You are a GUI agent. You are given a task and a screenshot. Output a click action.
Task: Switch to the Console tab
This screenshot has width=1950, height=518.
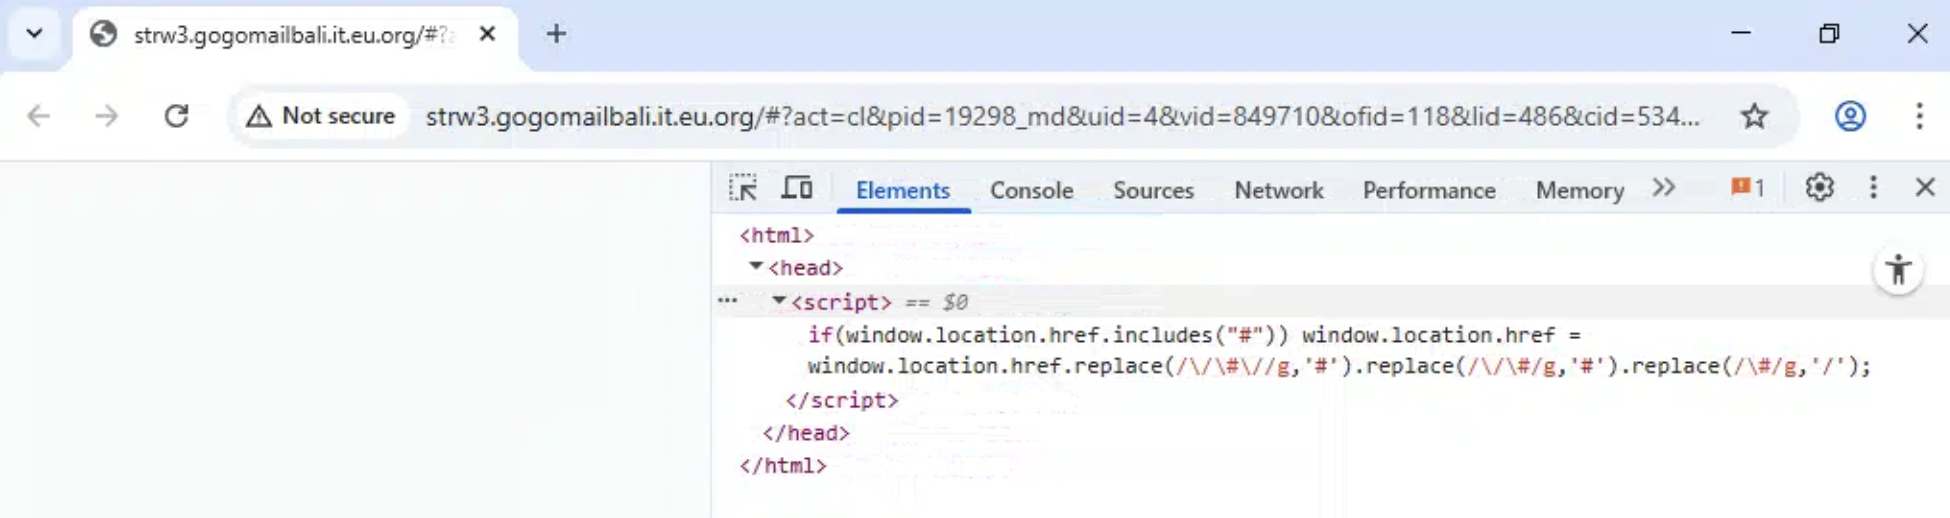click(1031, 190)
